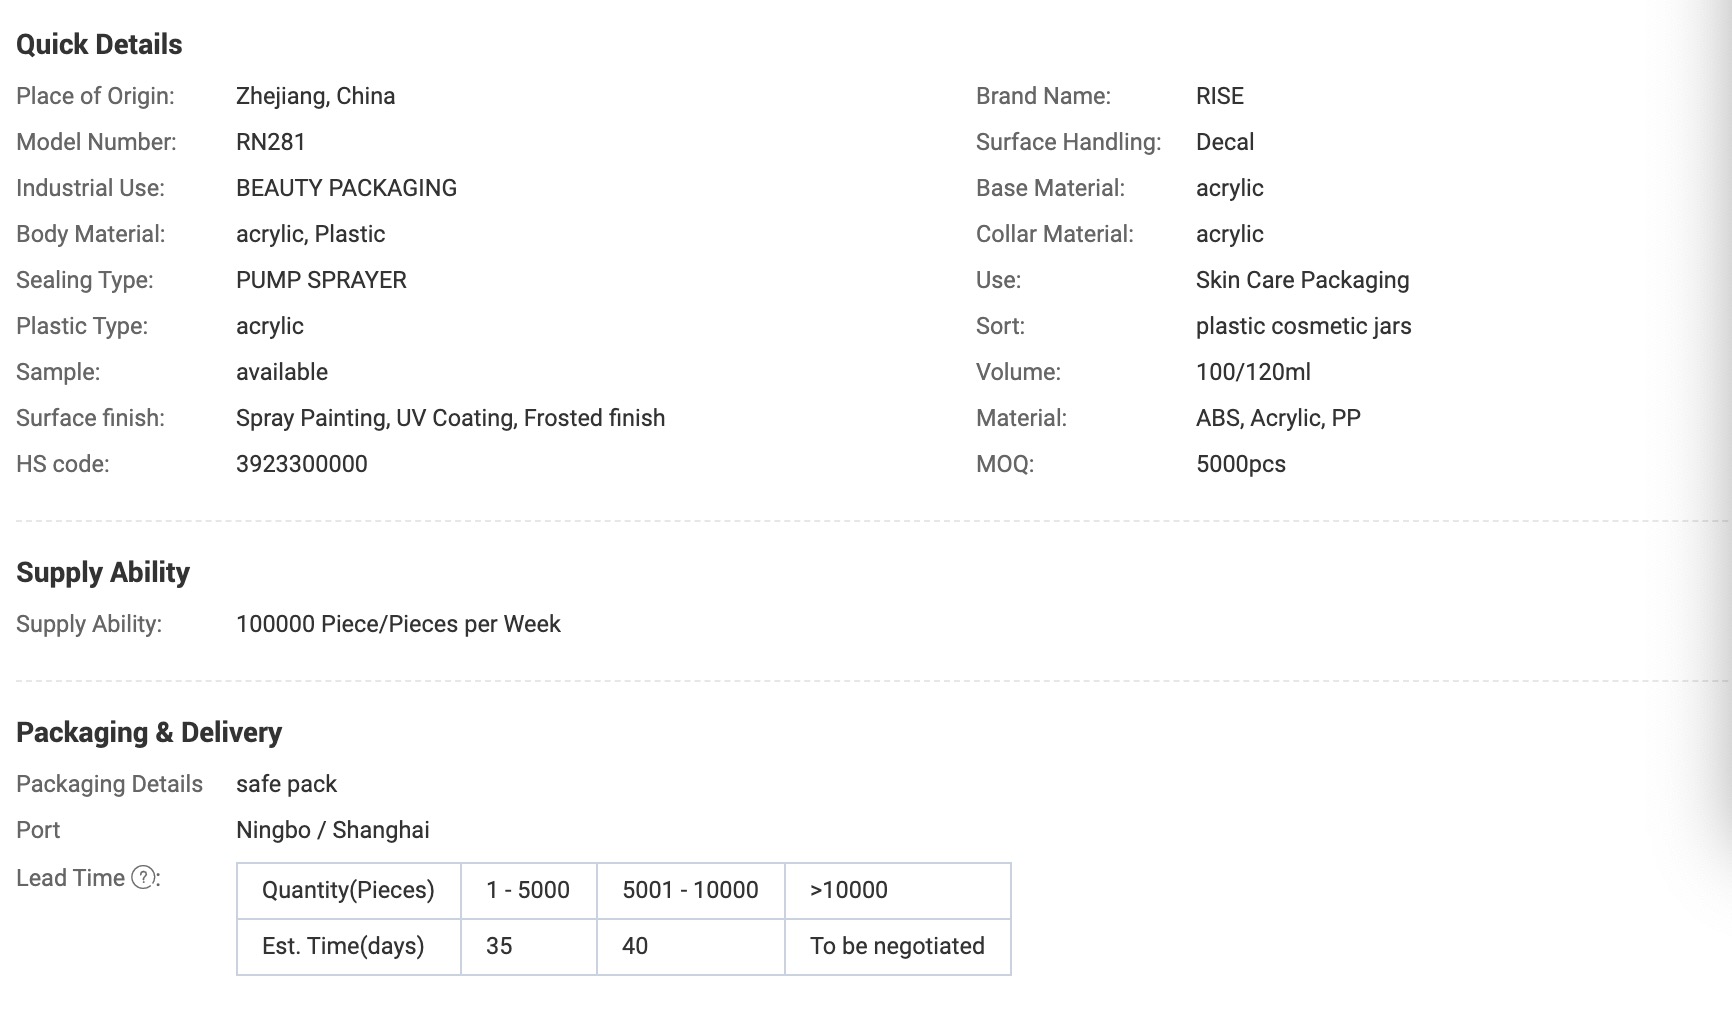Click the Lead Time help question-mark icon
This screenshot has width=1732, height=1010.
pyautogui.click(x=144, y=878)
